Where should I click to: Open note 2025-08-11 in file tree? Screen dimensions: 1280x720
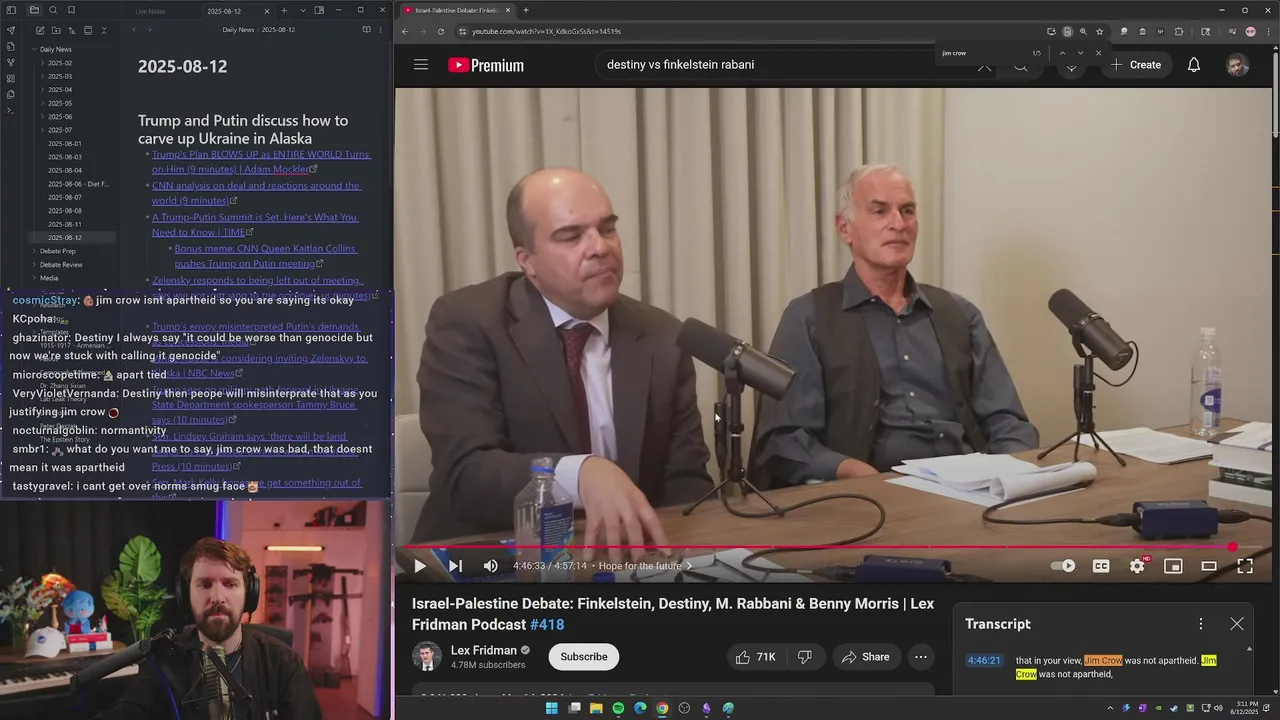coord(65,224)
